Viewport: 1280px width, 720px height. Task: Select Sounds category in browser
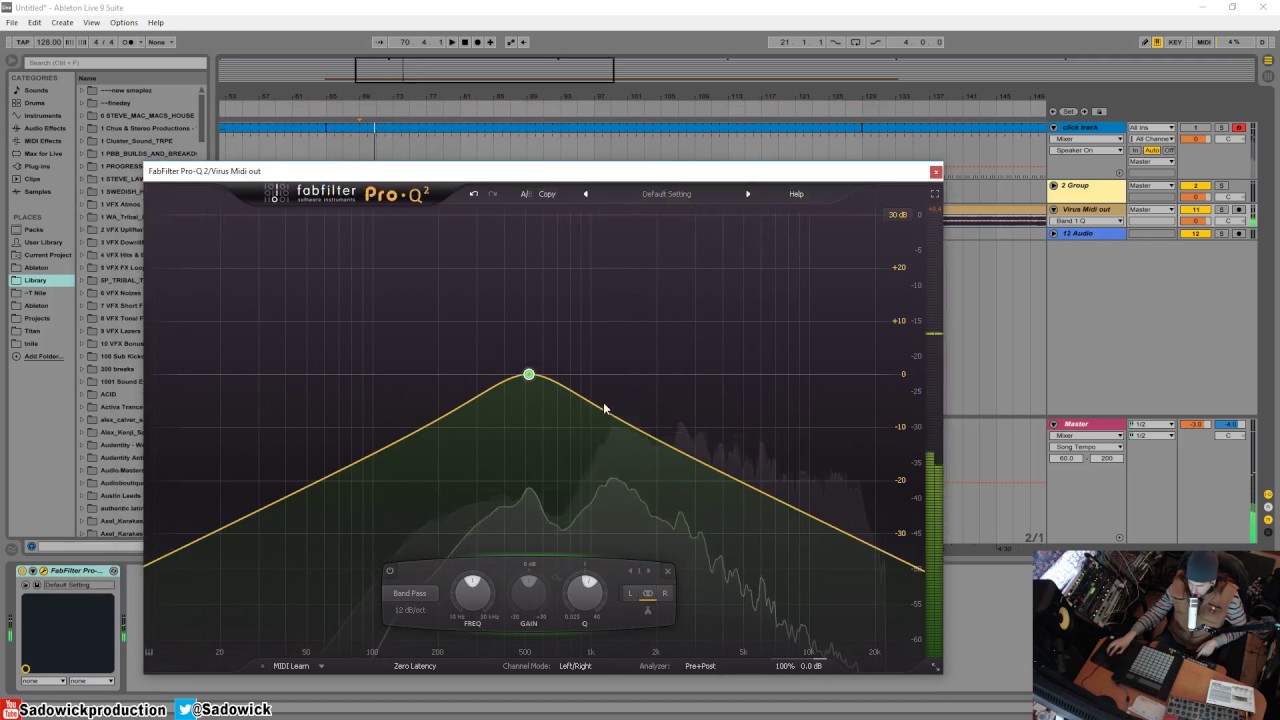[36, 90]
